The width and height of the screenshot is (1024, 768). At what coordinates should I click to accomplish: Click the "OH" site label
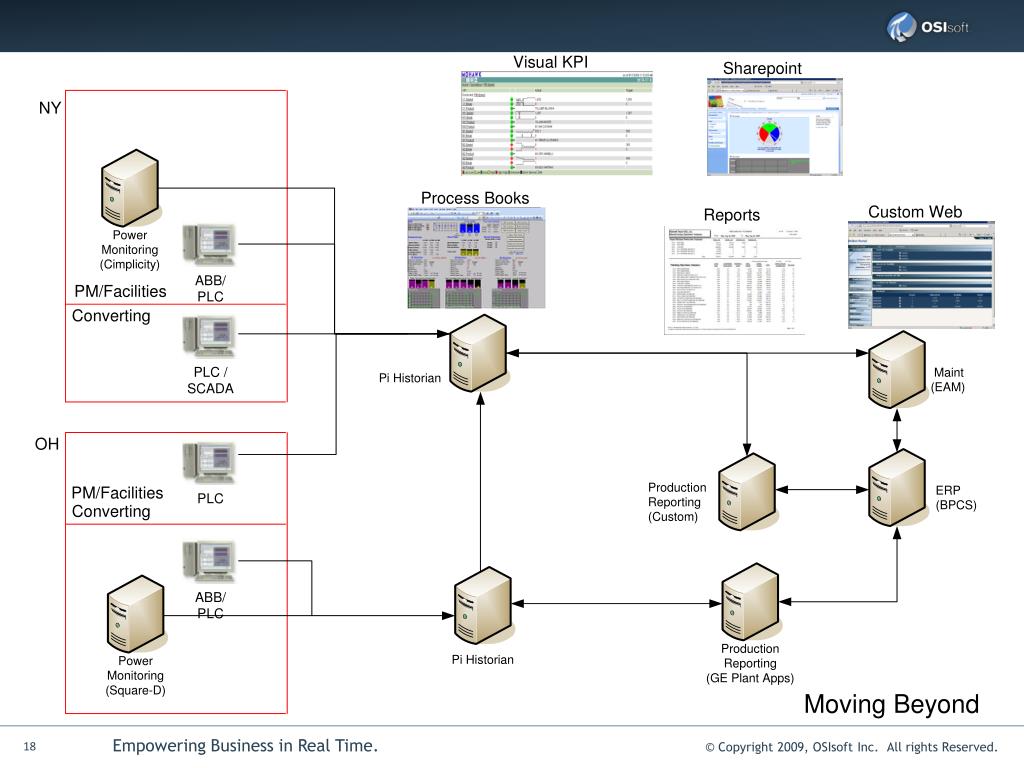pos(46,444)
